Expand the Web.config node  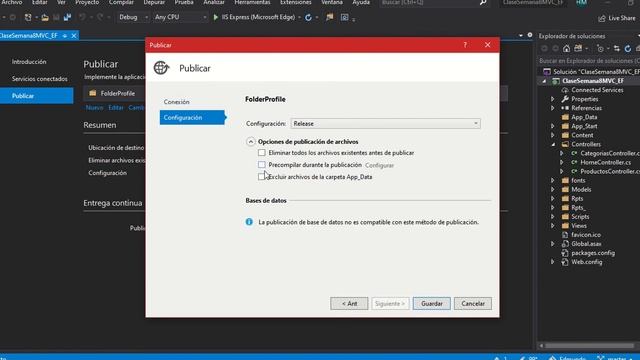(553, 262)
